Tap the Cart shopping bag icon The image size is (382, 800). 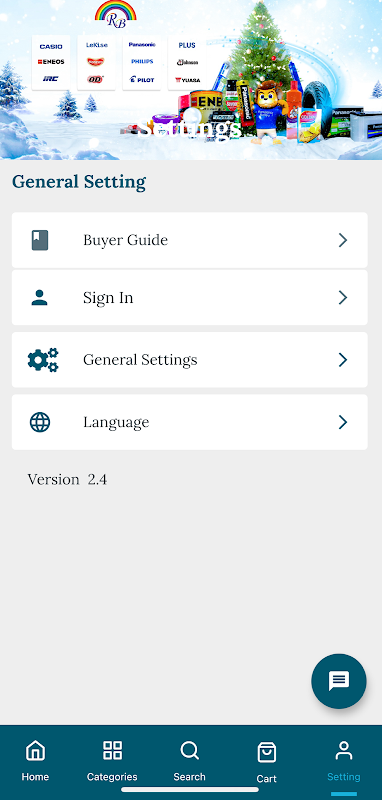click(x=267, y=752)
